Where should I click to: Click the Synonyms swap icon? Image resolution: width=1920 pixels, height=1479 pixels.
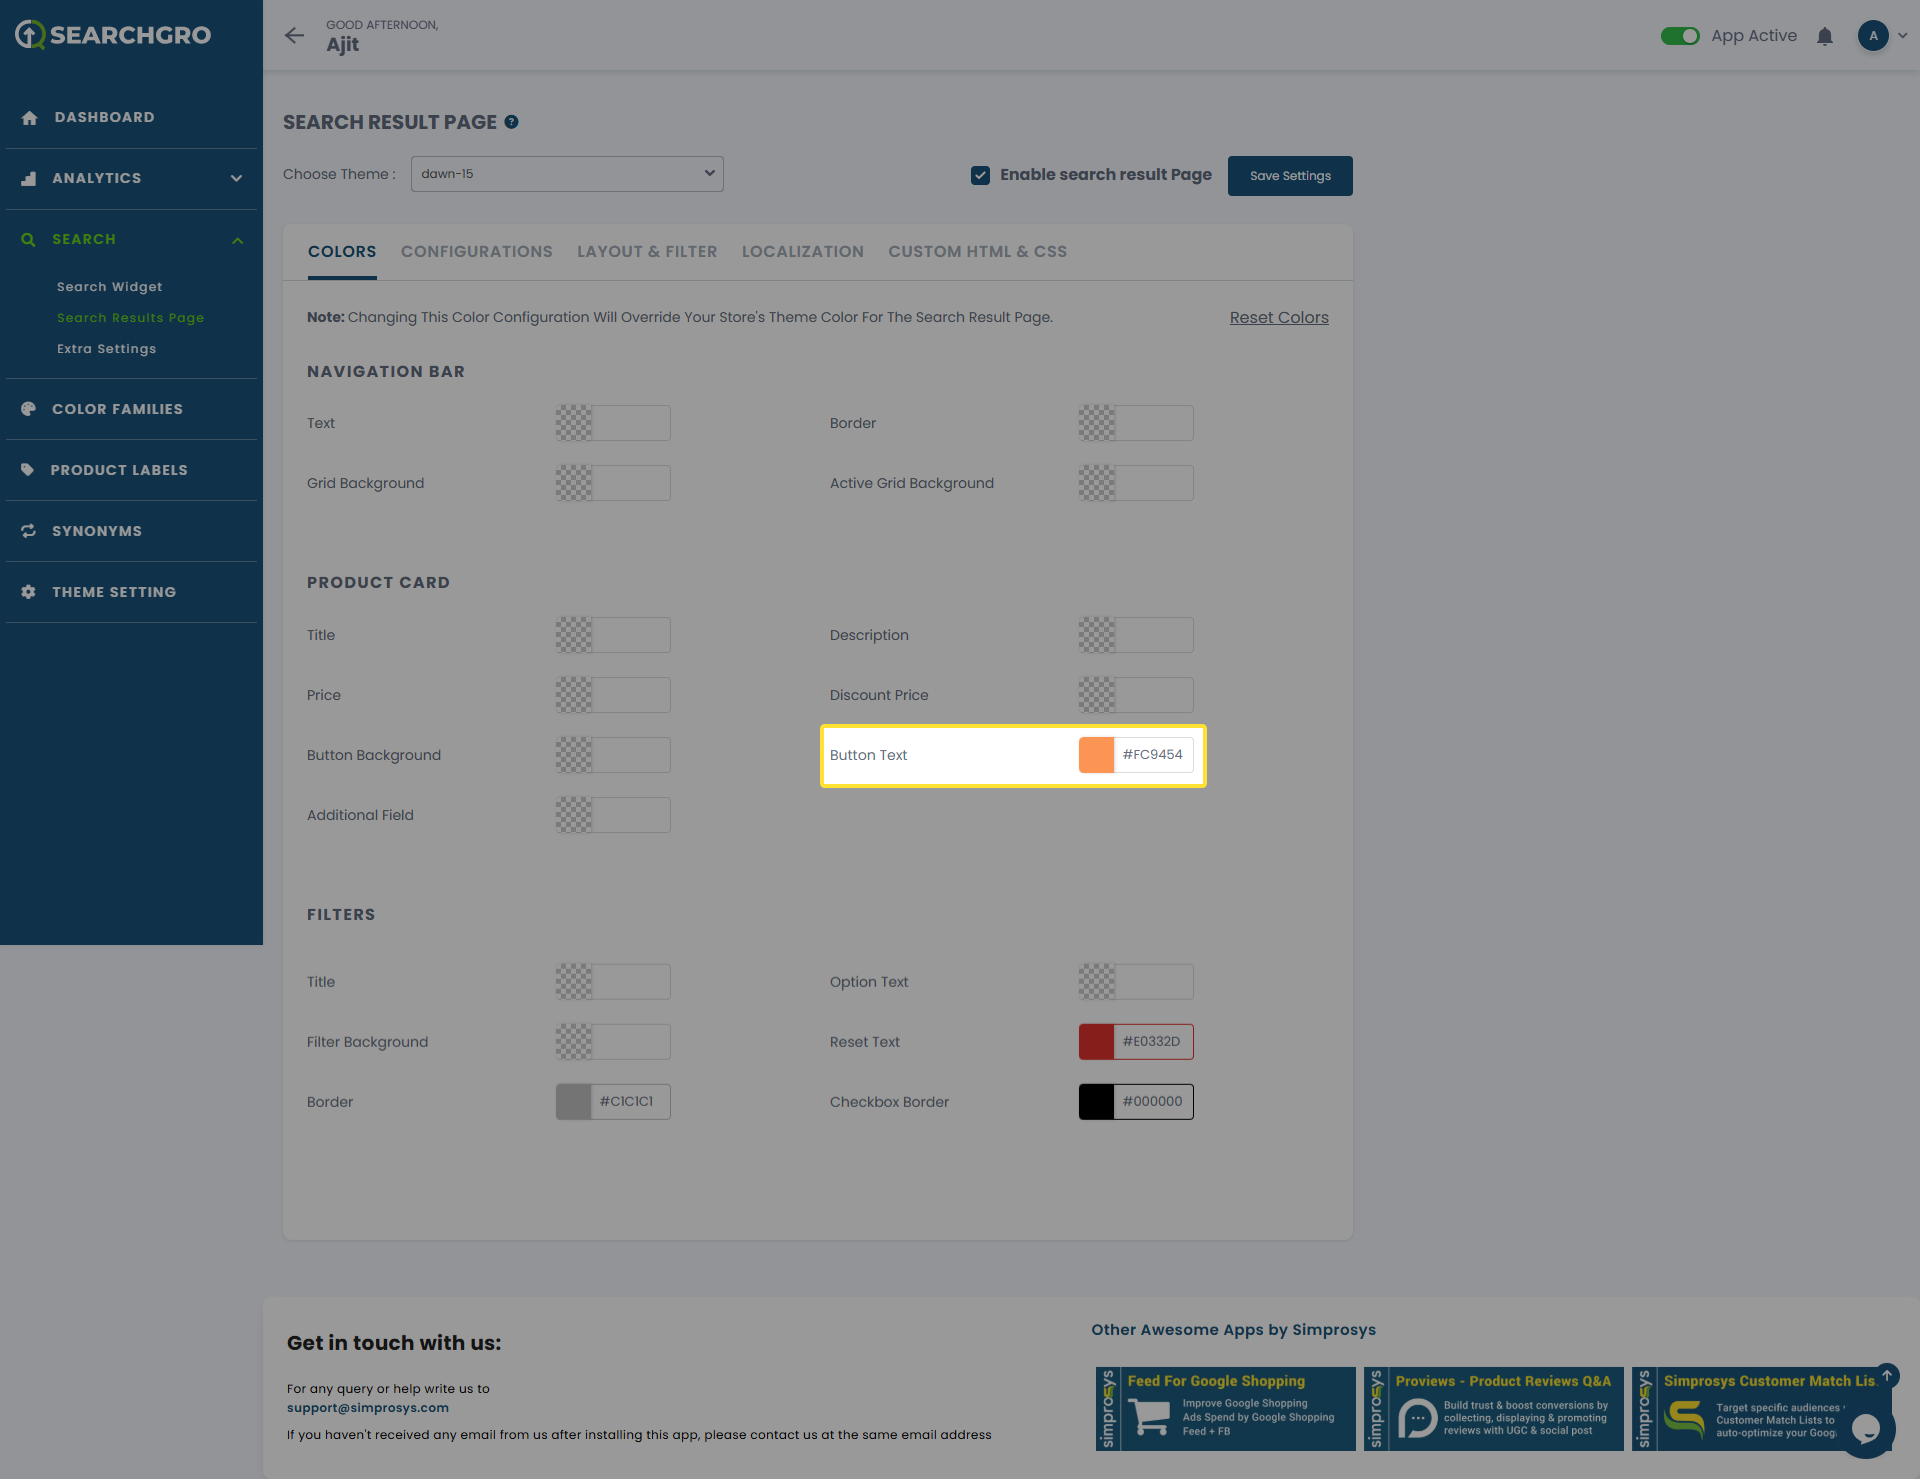click(x=29, y=531)
